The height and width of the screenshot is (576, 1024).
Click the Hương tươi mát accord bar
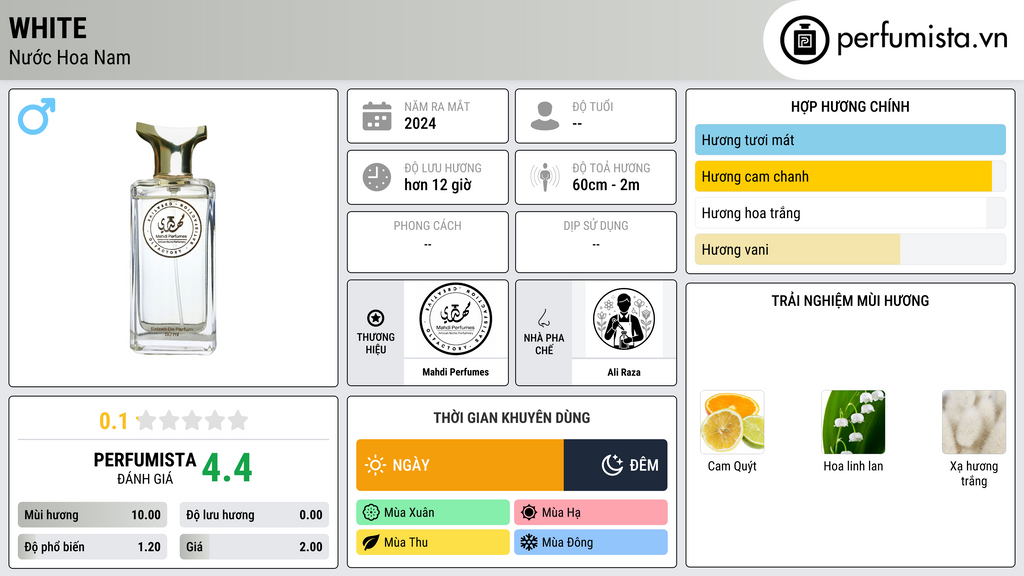[850, 140]
